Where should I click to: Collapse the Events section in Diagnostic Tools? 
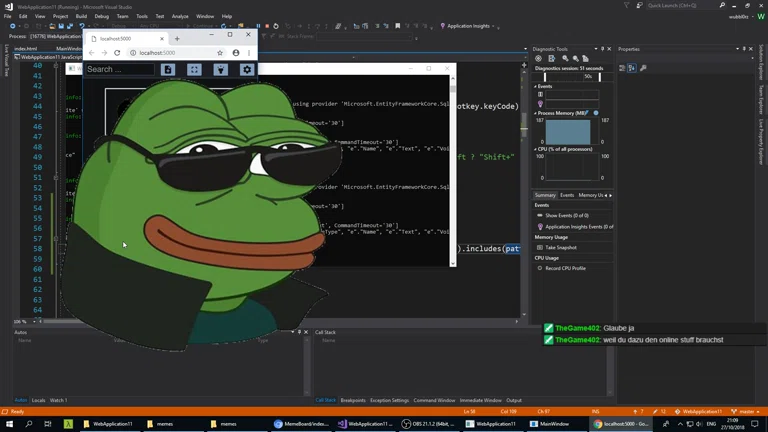point(535,86)
